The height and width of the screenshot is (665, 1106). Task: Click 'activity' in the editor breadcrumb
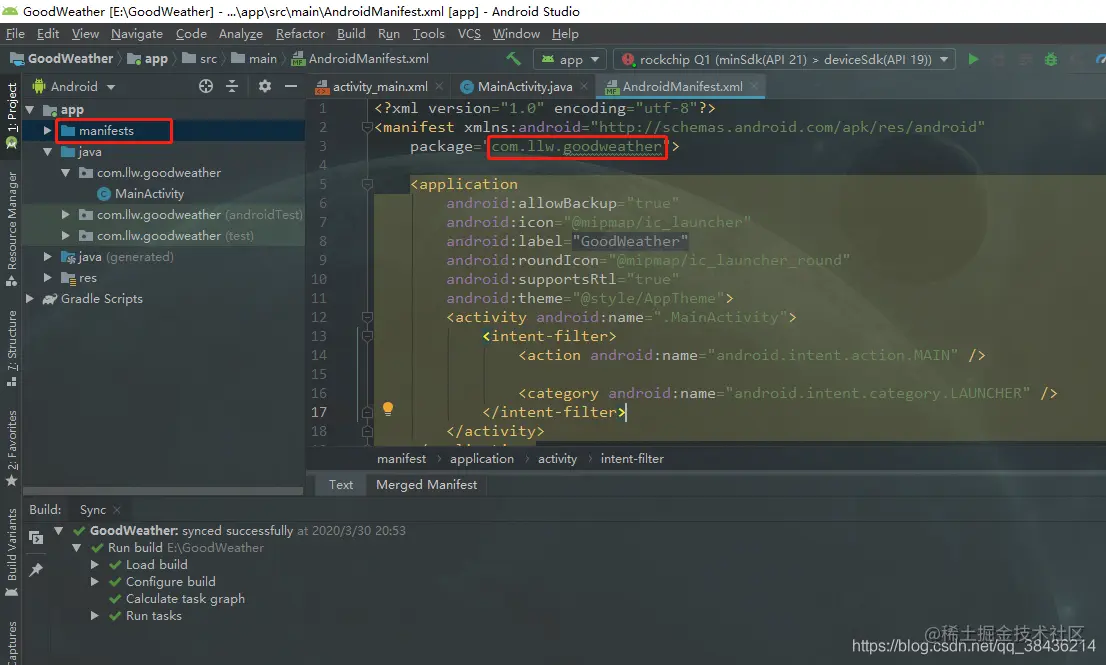(557, 458)
